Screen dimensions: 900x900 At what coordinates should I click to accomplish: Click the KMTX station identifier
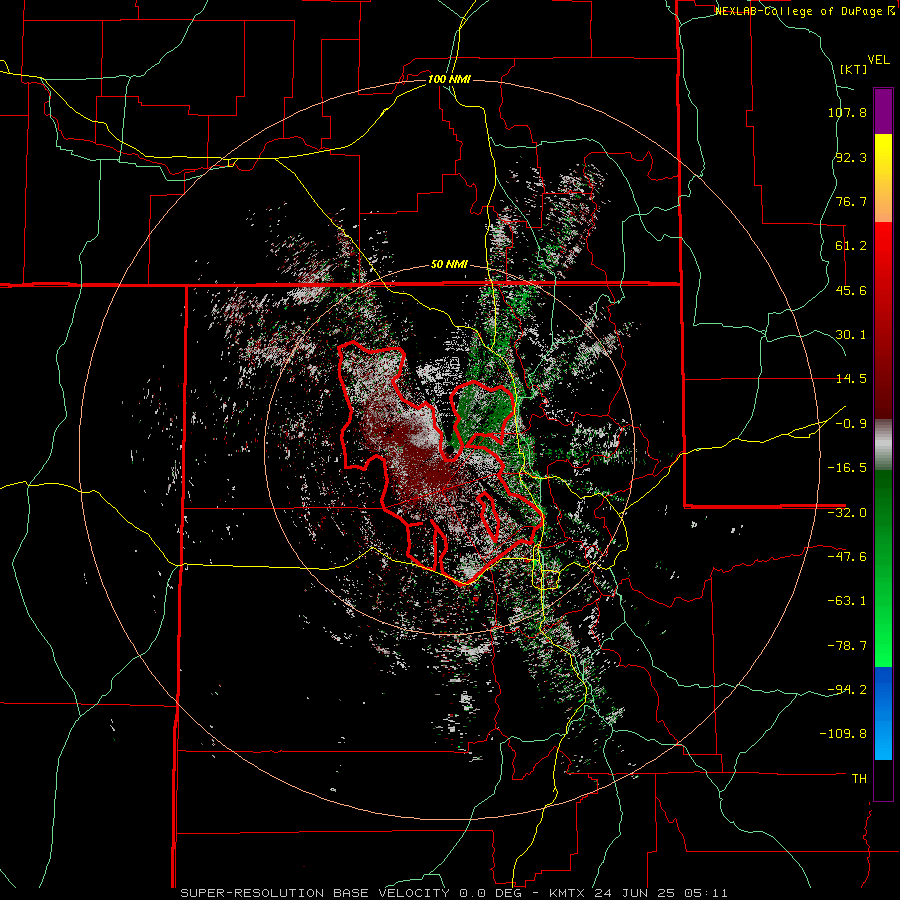[x=568, y=893]
